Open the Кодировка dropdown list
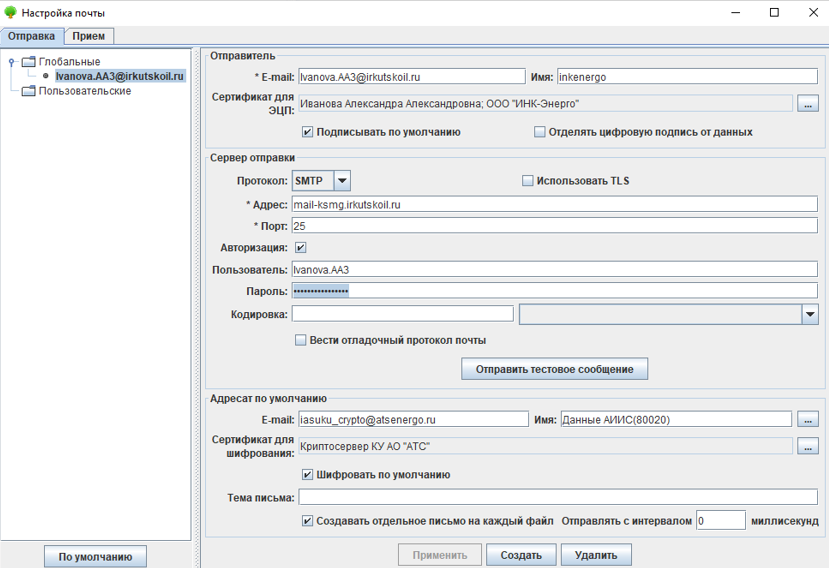The image size is (829, 568). (810, 315)
